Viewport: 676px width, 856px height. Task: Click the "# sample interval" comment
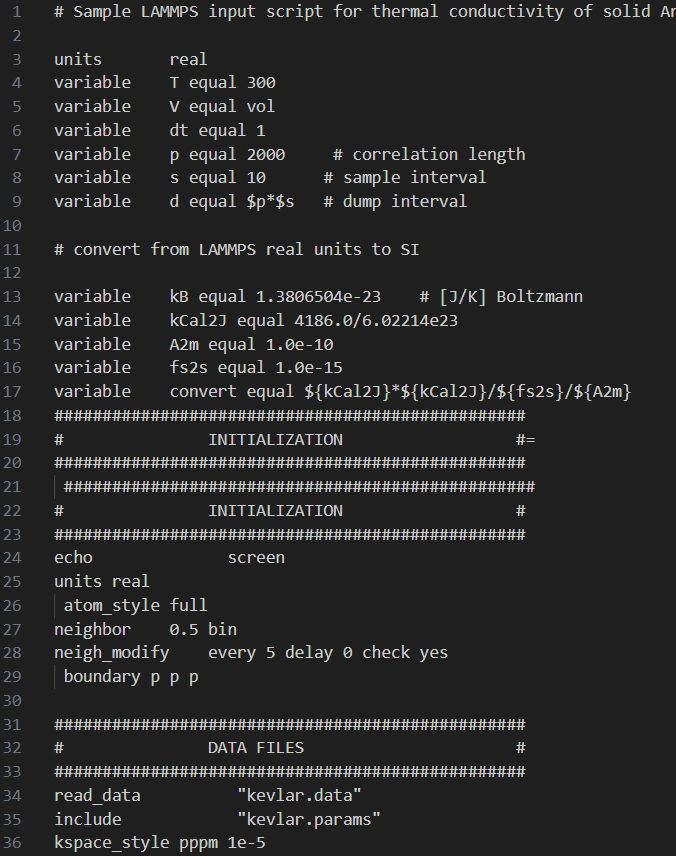tap(405, 177)
